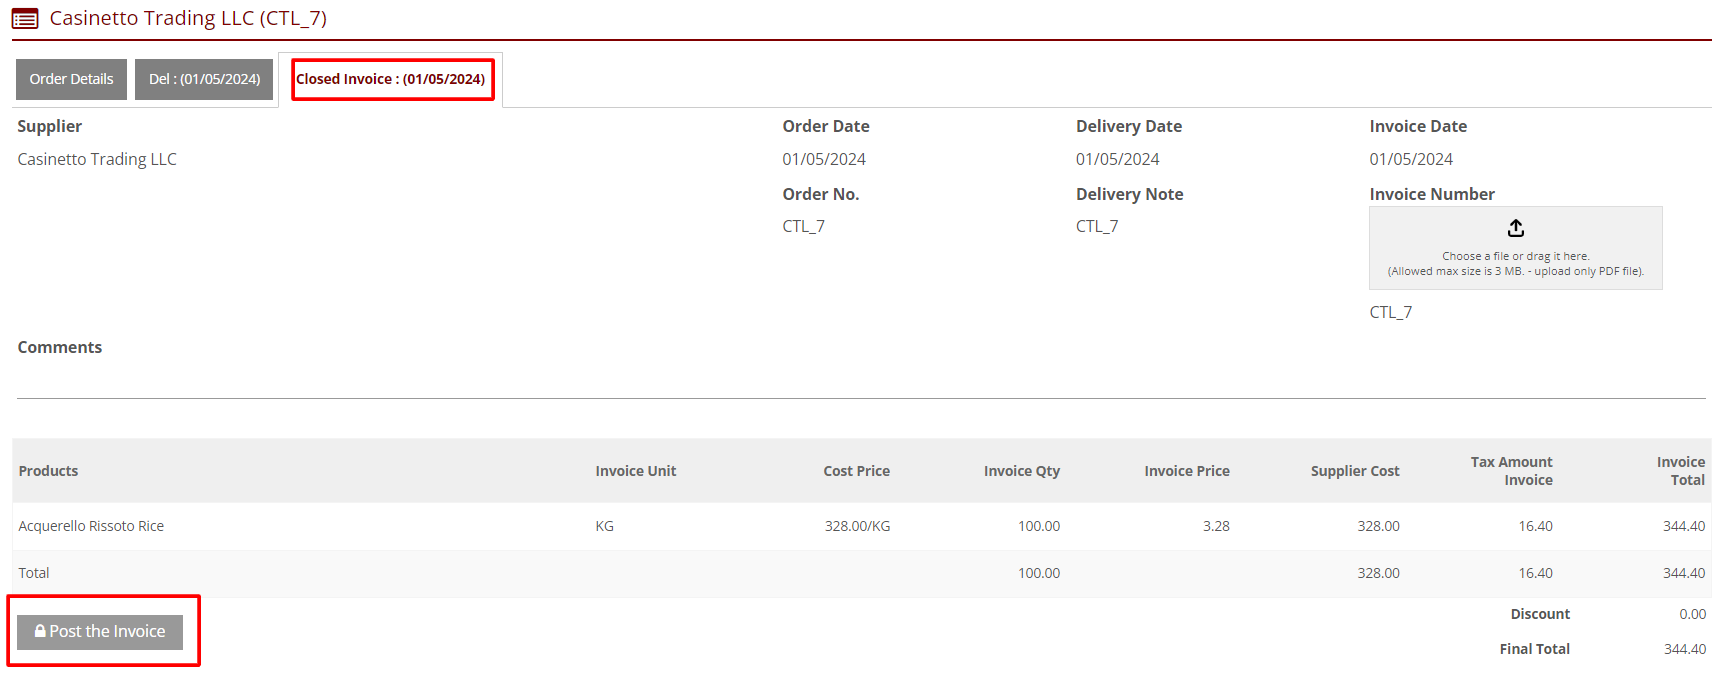Click the lock icon on Post the Invoice
1719x676 pixels.
[x=40, y=632]
